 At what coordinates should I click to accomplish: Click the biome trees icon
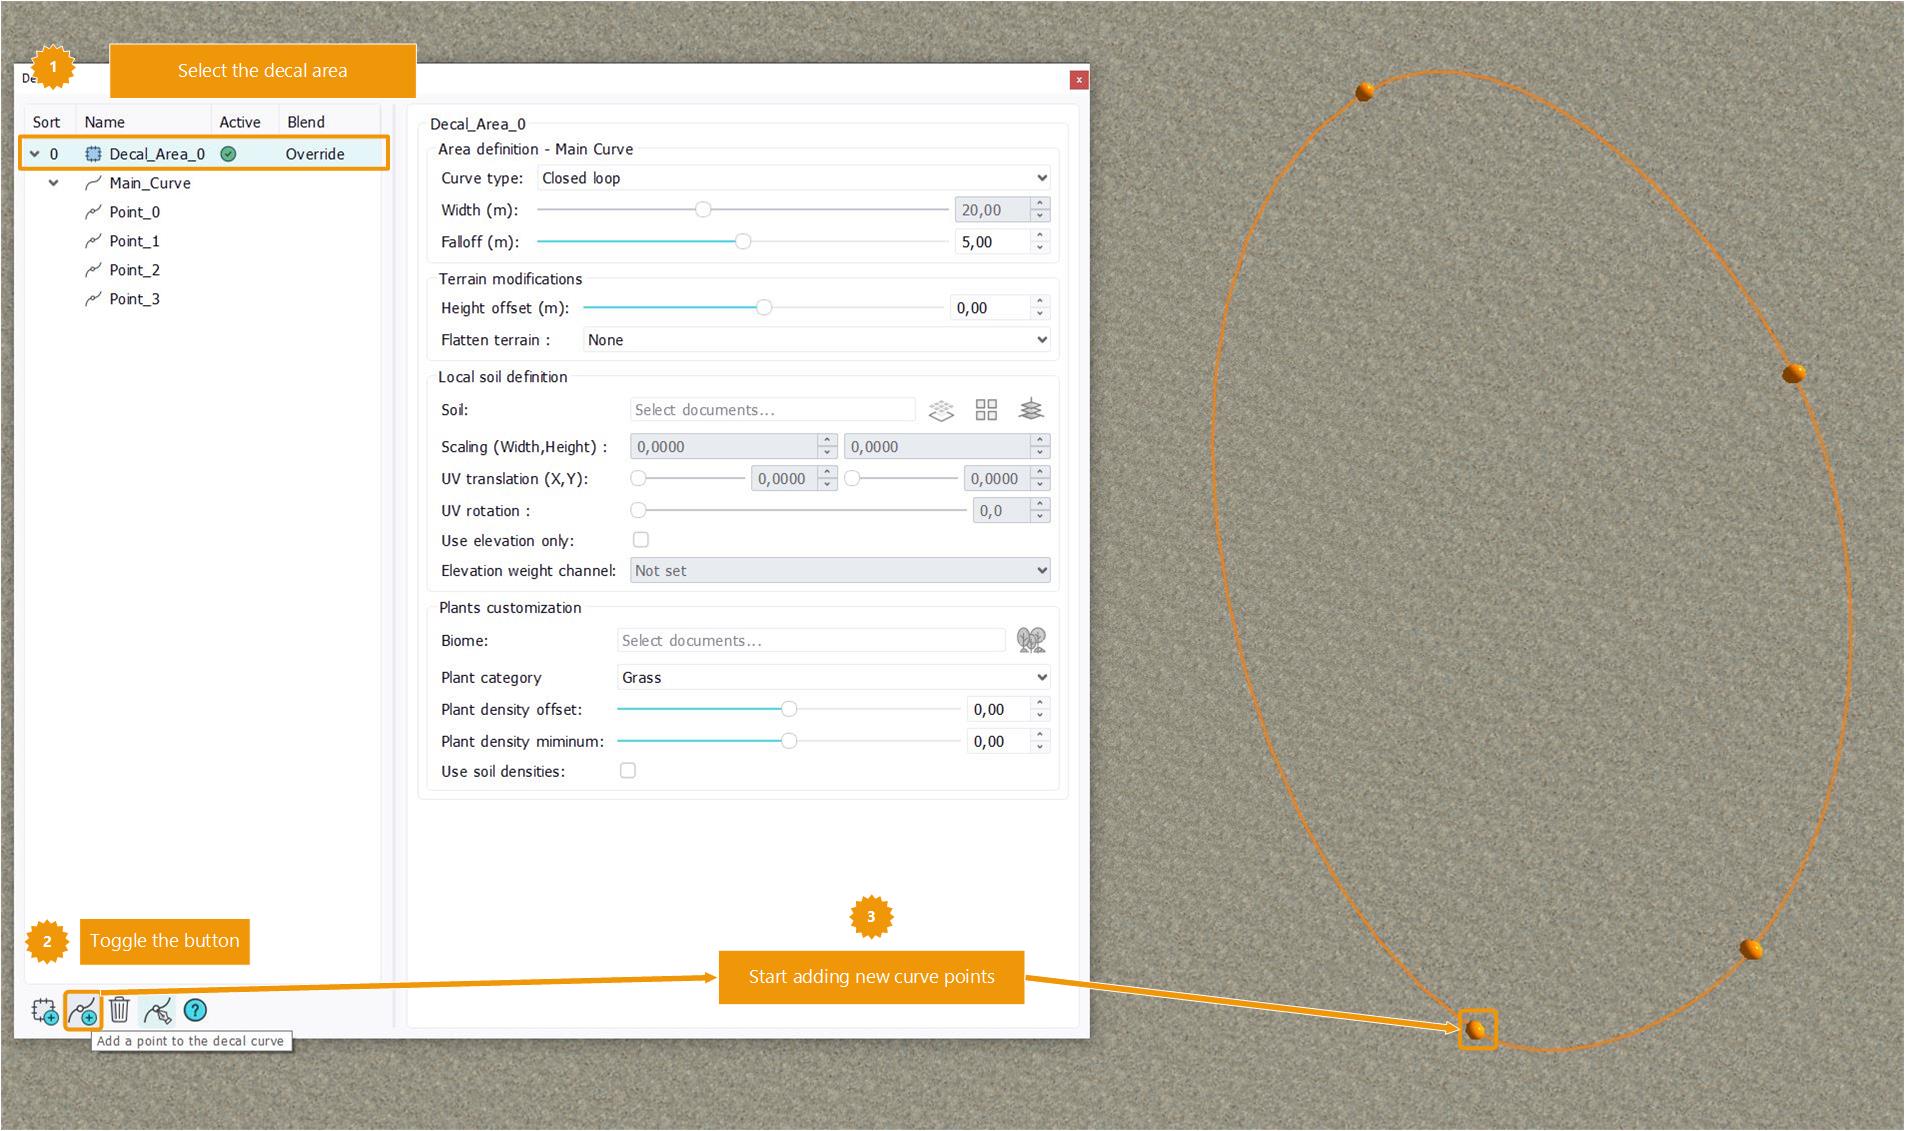click(x=1030, y=640)
